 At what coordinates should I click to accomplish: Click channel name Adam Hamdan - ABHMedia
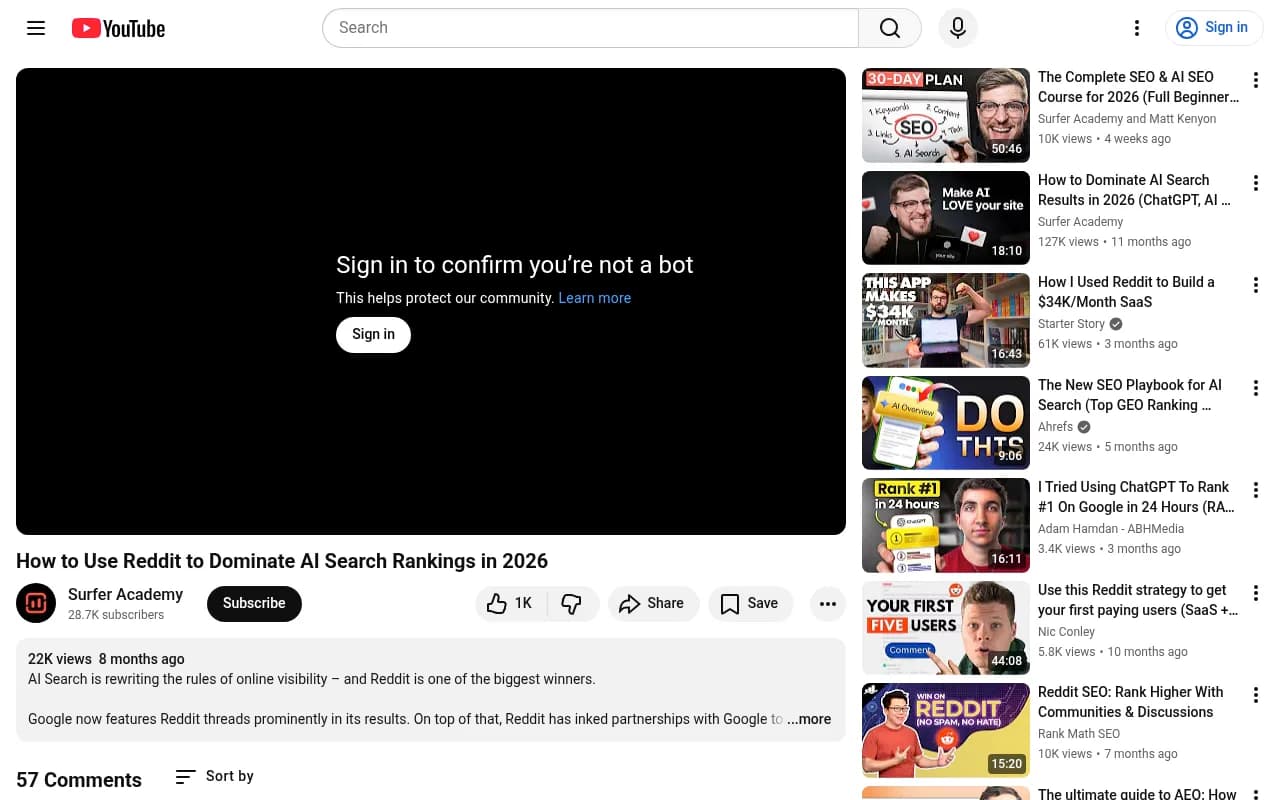1111,529
